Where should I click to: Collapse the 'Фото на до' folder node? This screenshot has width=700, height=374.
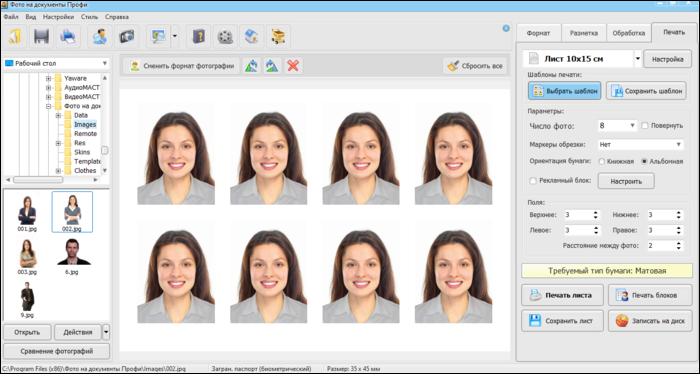point(48,106)
